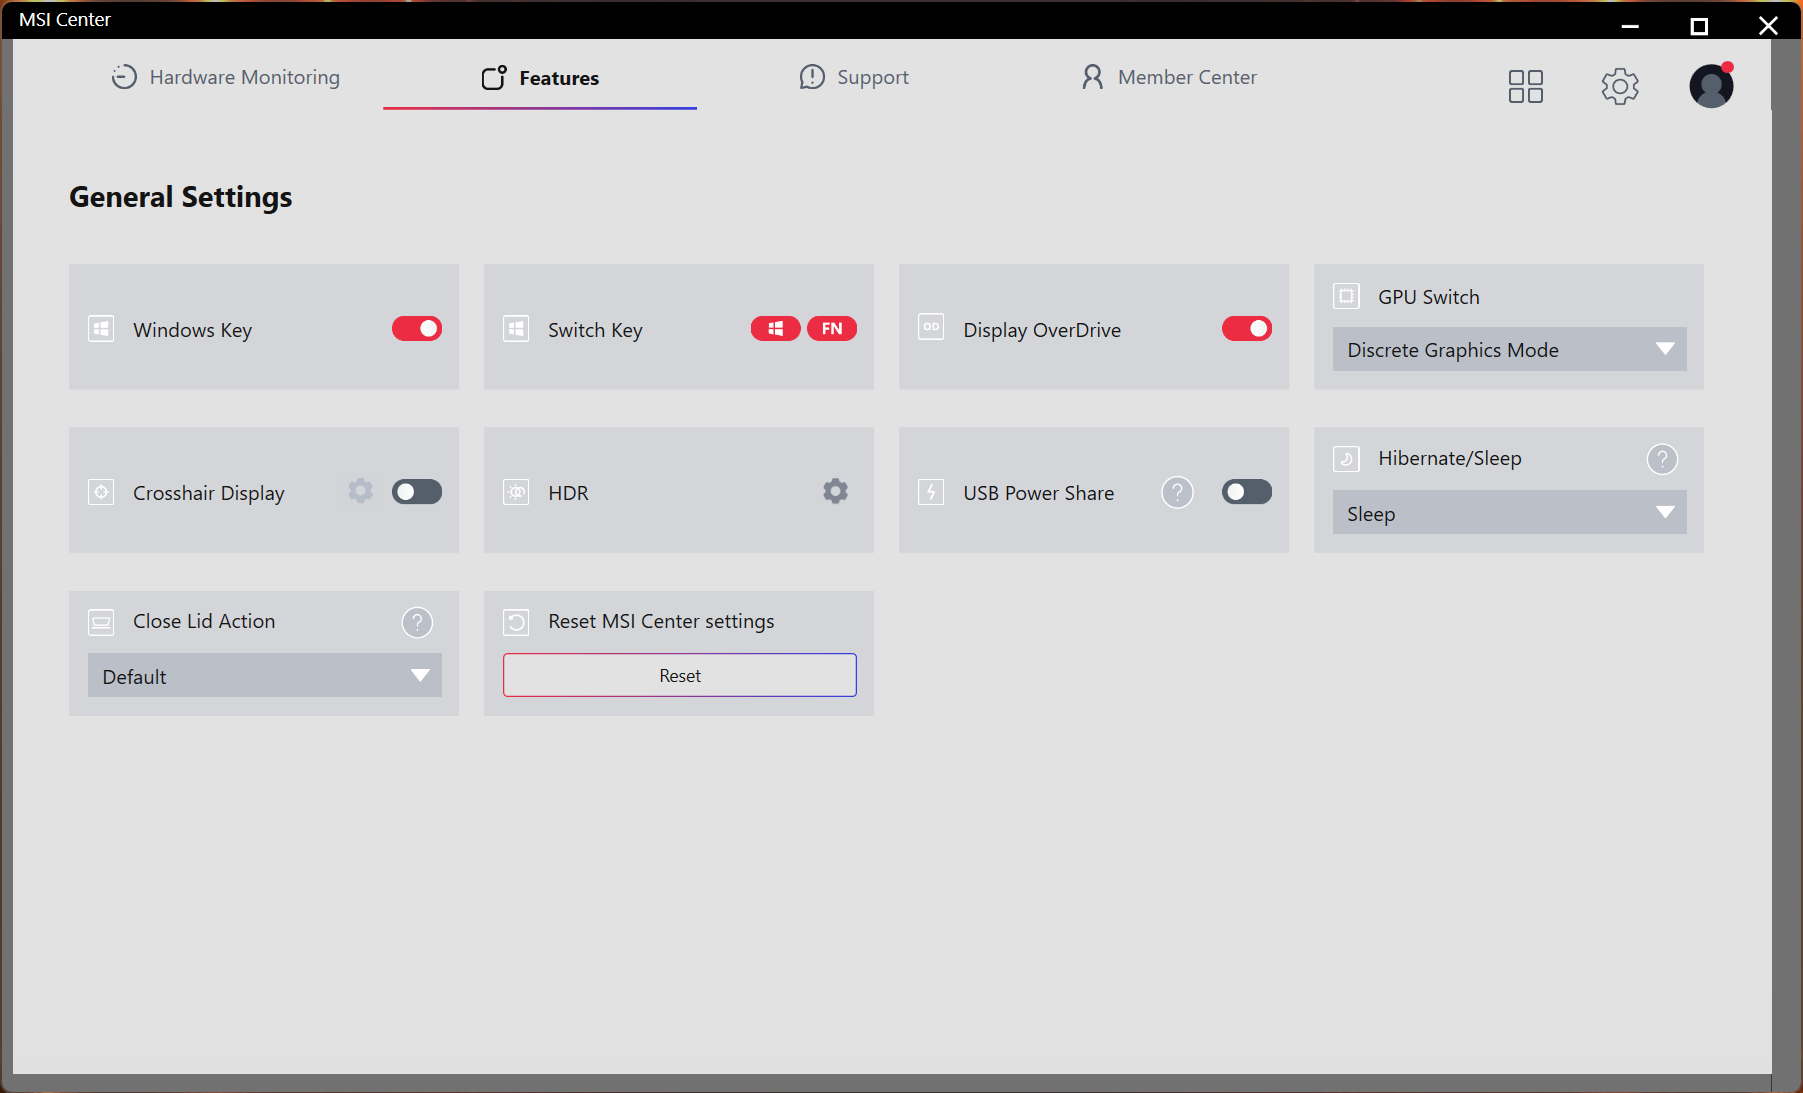1803x1093 pixels.
Task: Turn off Display OverDrive
Action: [x=1246, y=329]
